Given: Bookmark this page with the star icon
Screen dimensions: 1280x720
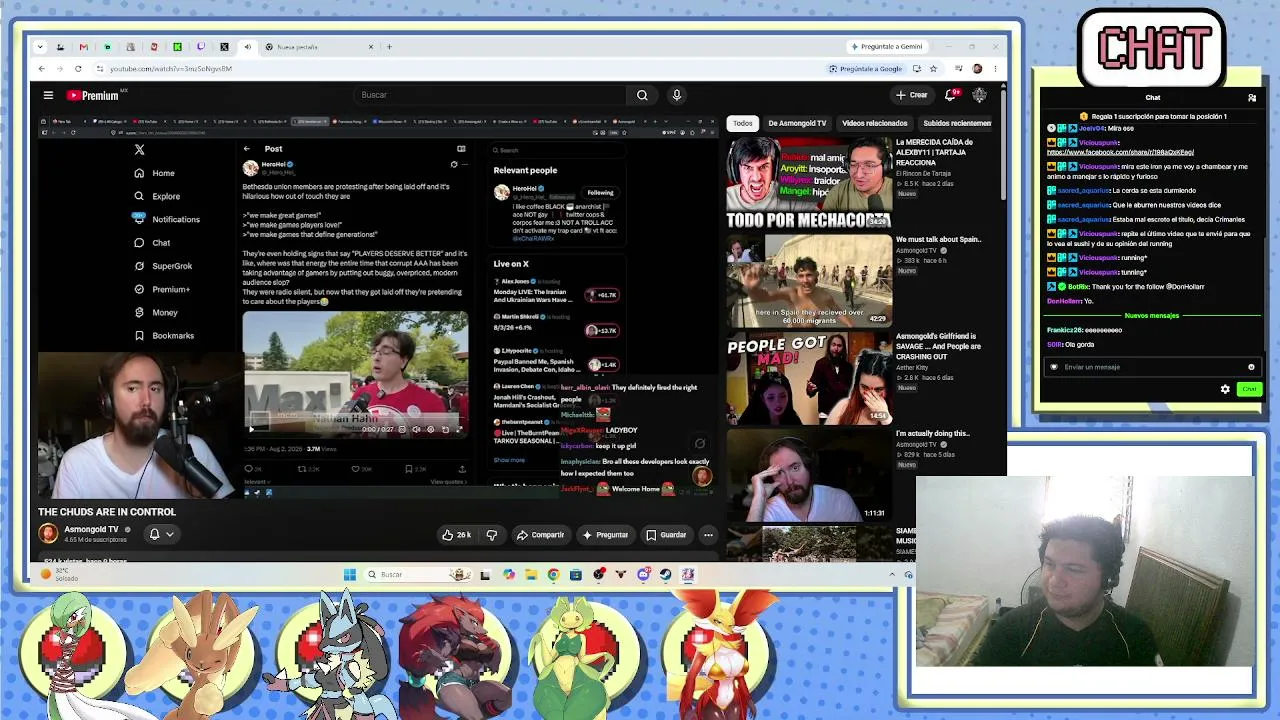Looking at the screenshot, I should (933, 69).
